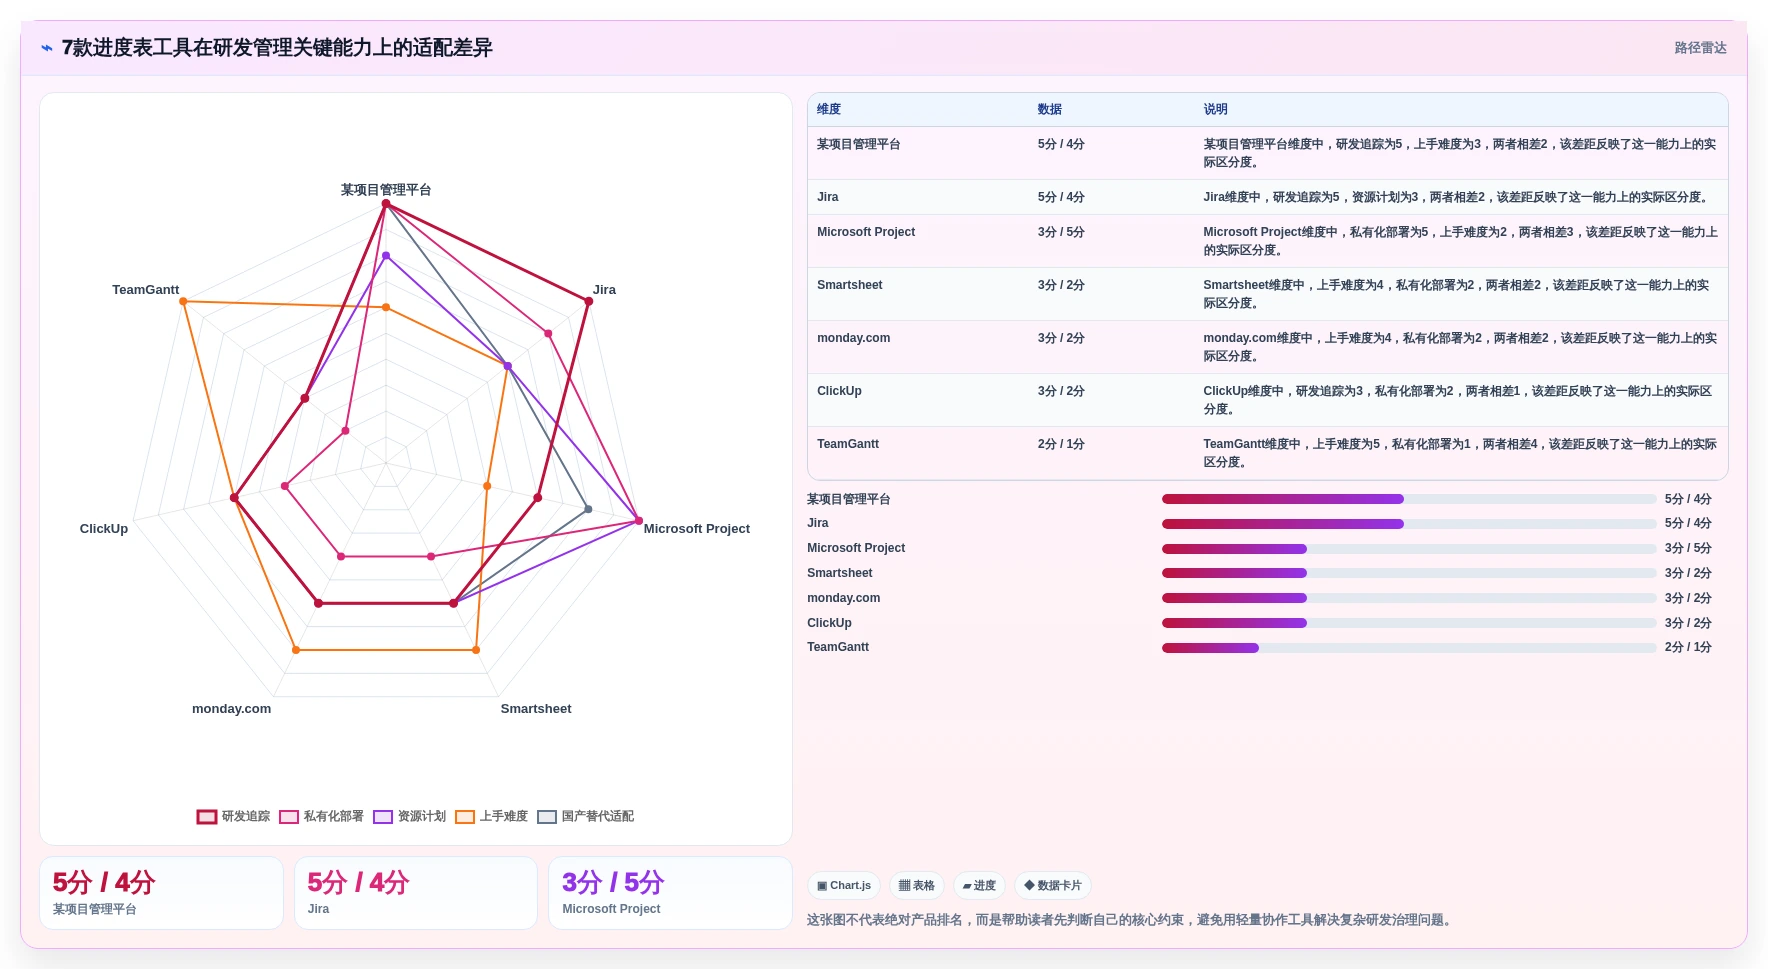Click the monday.com progress bar
1768x969 pixels.
(x=1409, y=598)
